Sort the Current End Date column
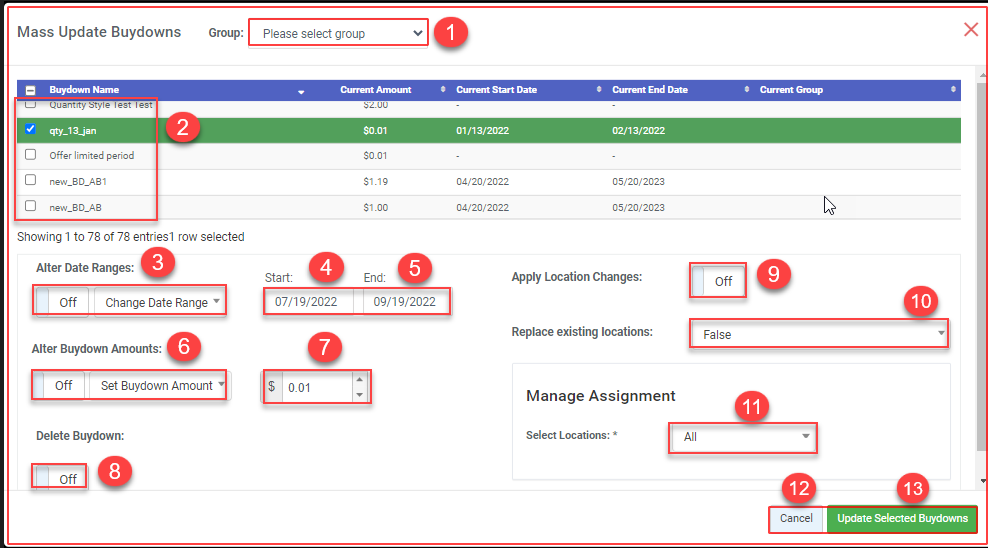Image resolution: width=988 pixels, height=548 pixels. (747, 89)
